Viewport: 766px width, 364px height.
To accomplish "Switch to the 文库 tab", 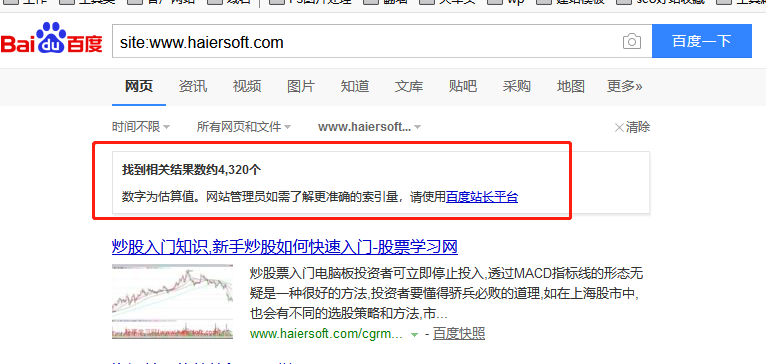I will (408, 86).
